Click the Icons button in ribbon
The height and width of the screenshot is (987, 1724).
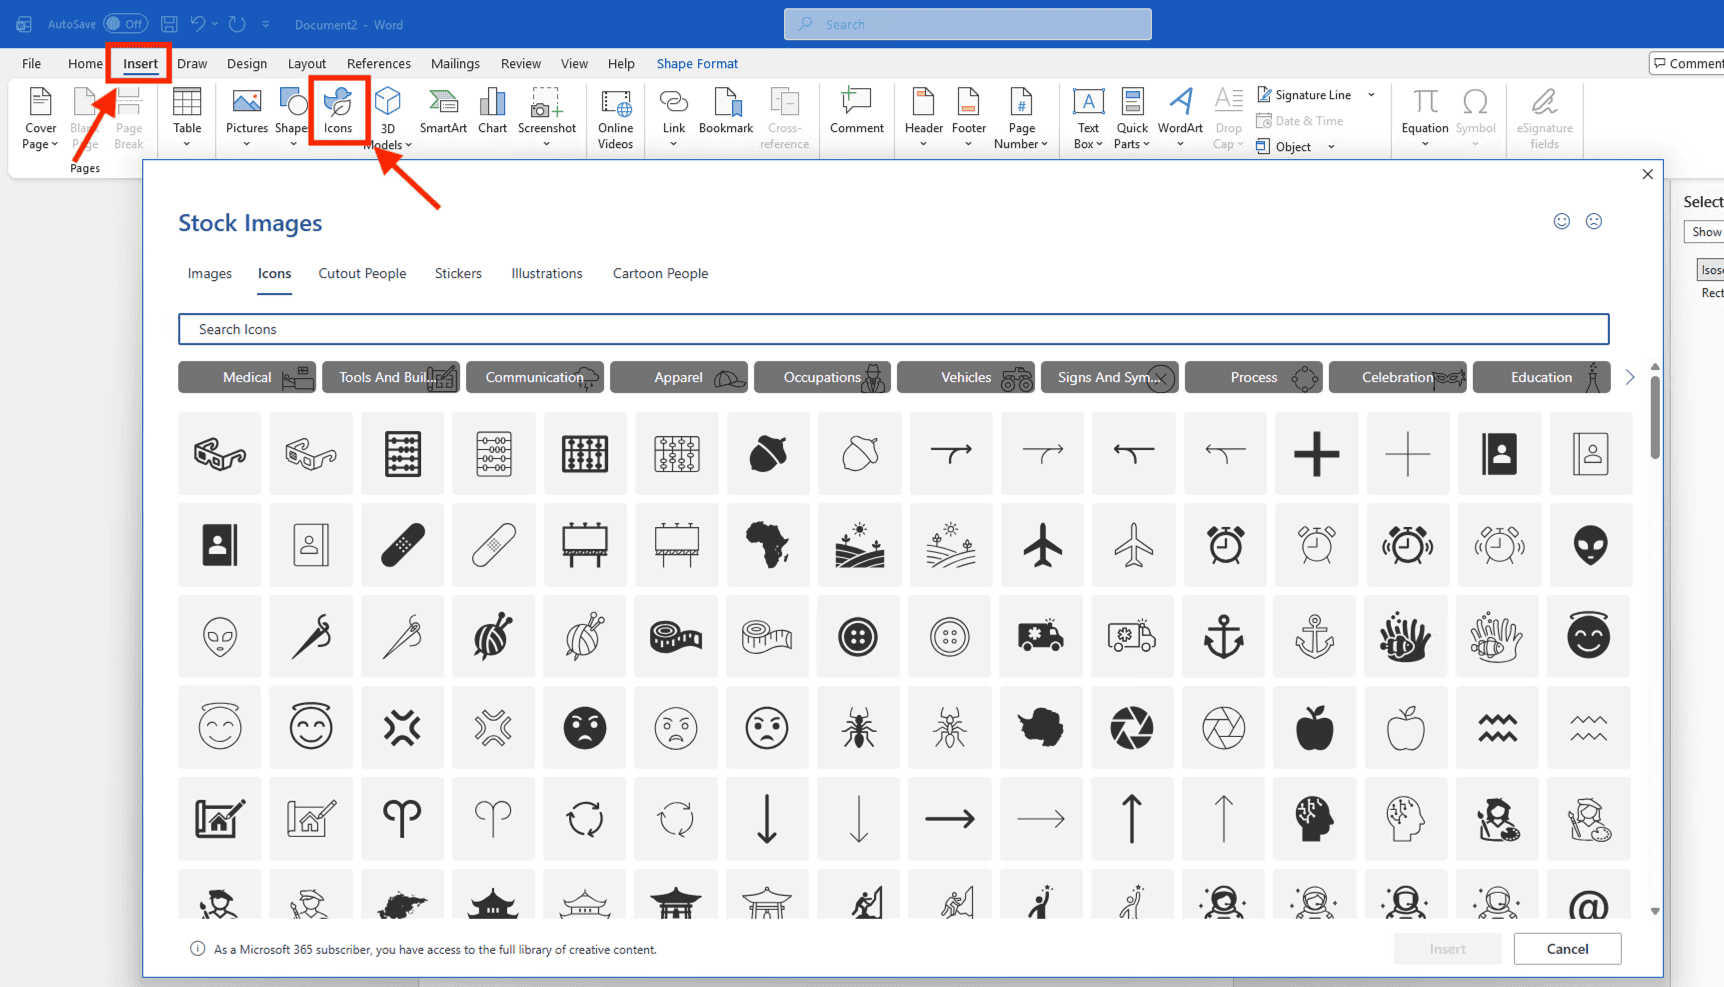tap(338, 110)
